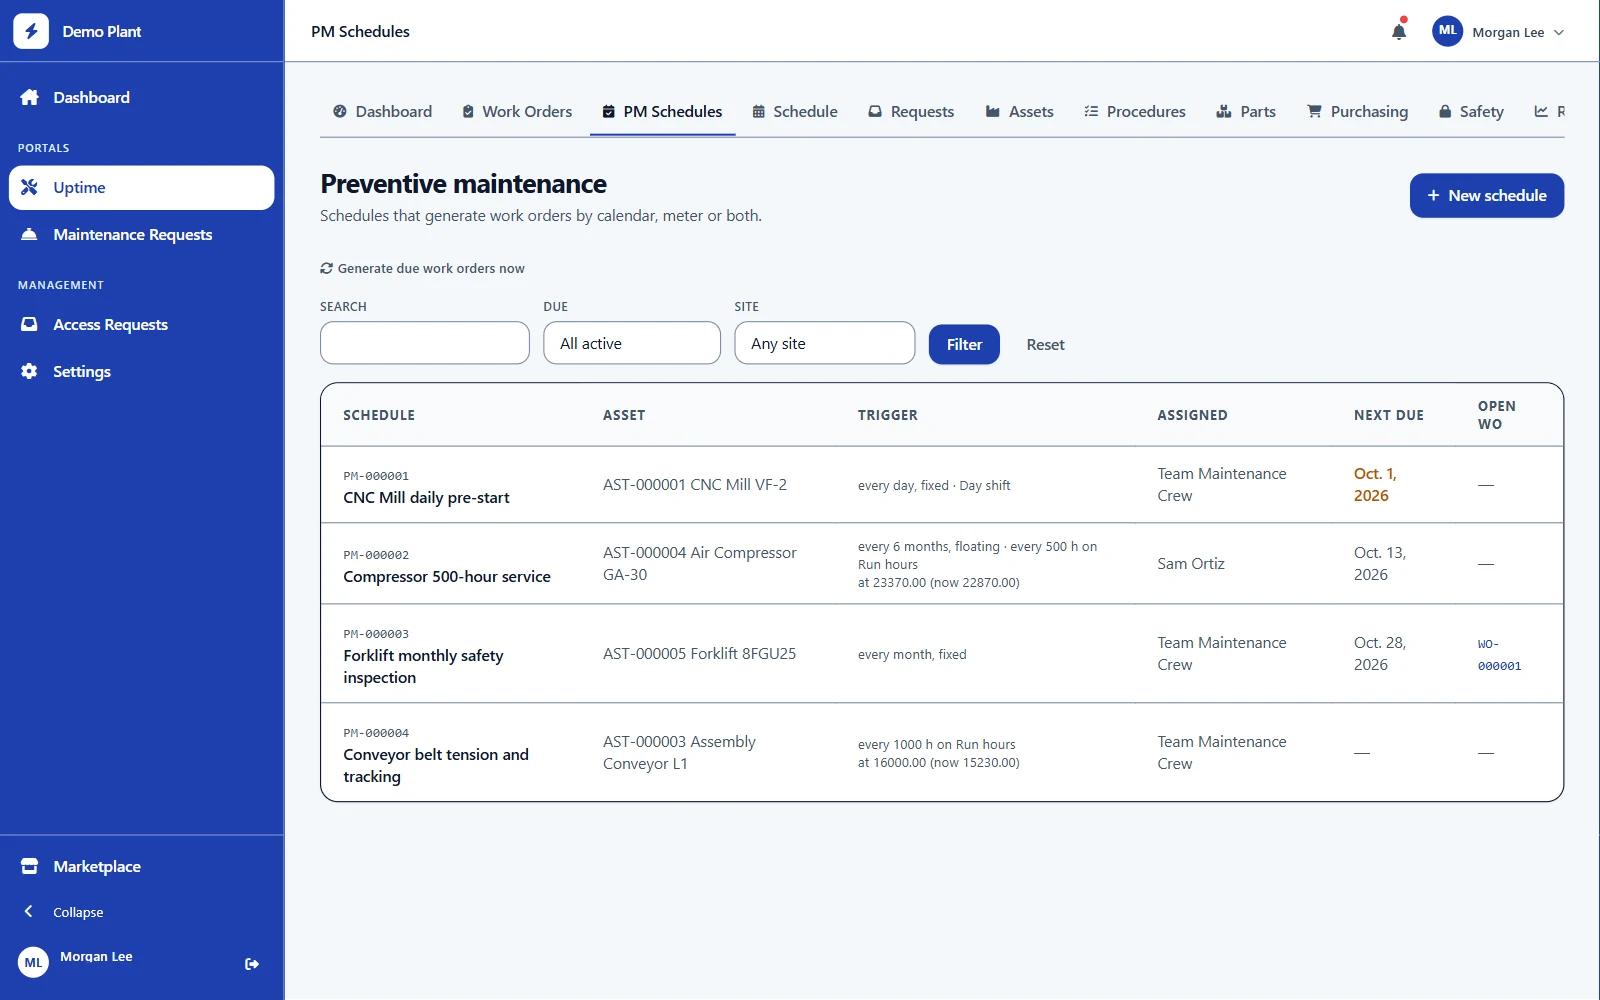Click the Reset link
This screenshot has height=1000, width=1600.
click(x=1045, y=344)
